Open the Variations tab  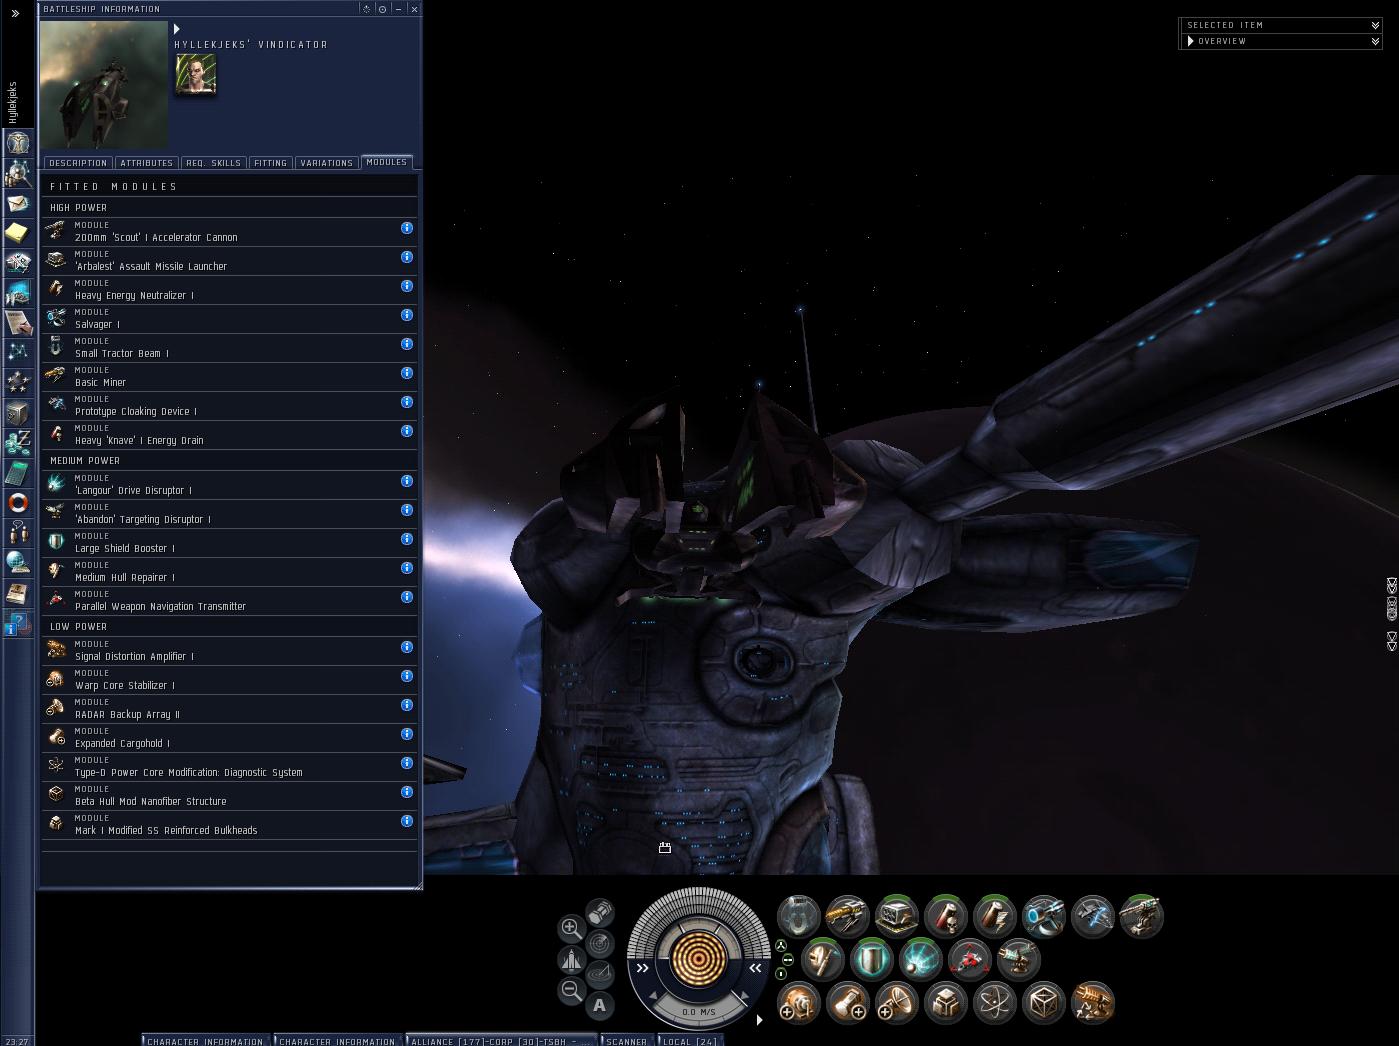pyautogui.click(x=326, y=163)
